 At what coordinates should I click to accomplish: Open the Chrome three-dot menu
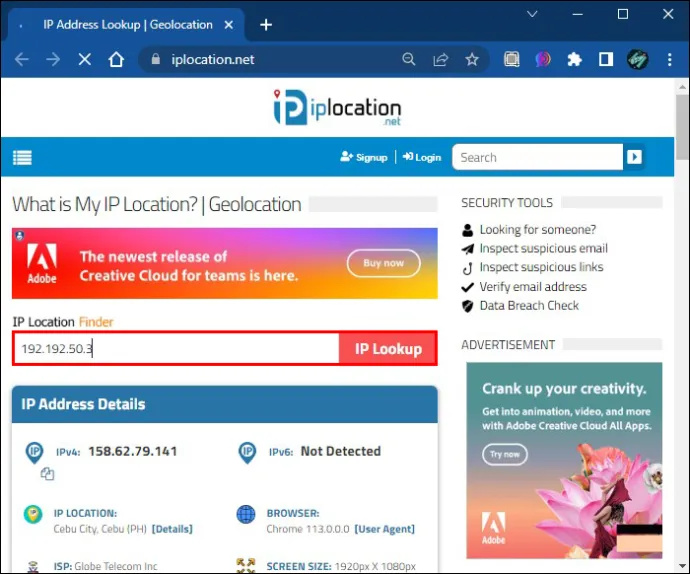point(669,59)
